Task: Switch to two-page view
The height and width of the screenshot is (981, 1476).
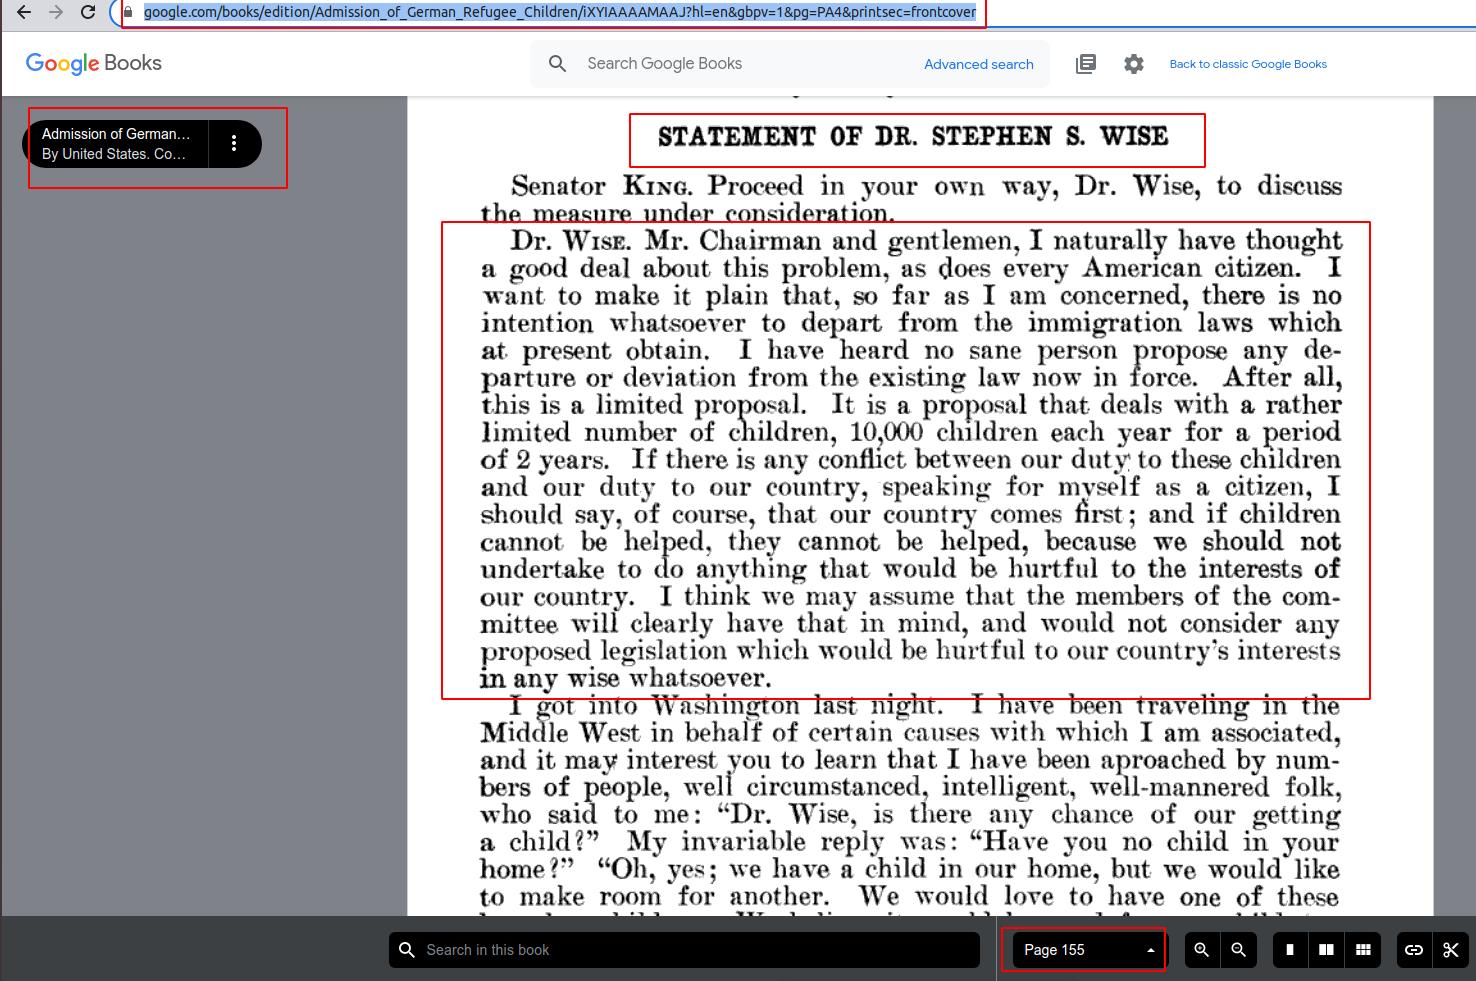Action: pyautogui.click(x=1326, y=950)
